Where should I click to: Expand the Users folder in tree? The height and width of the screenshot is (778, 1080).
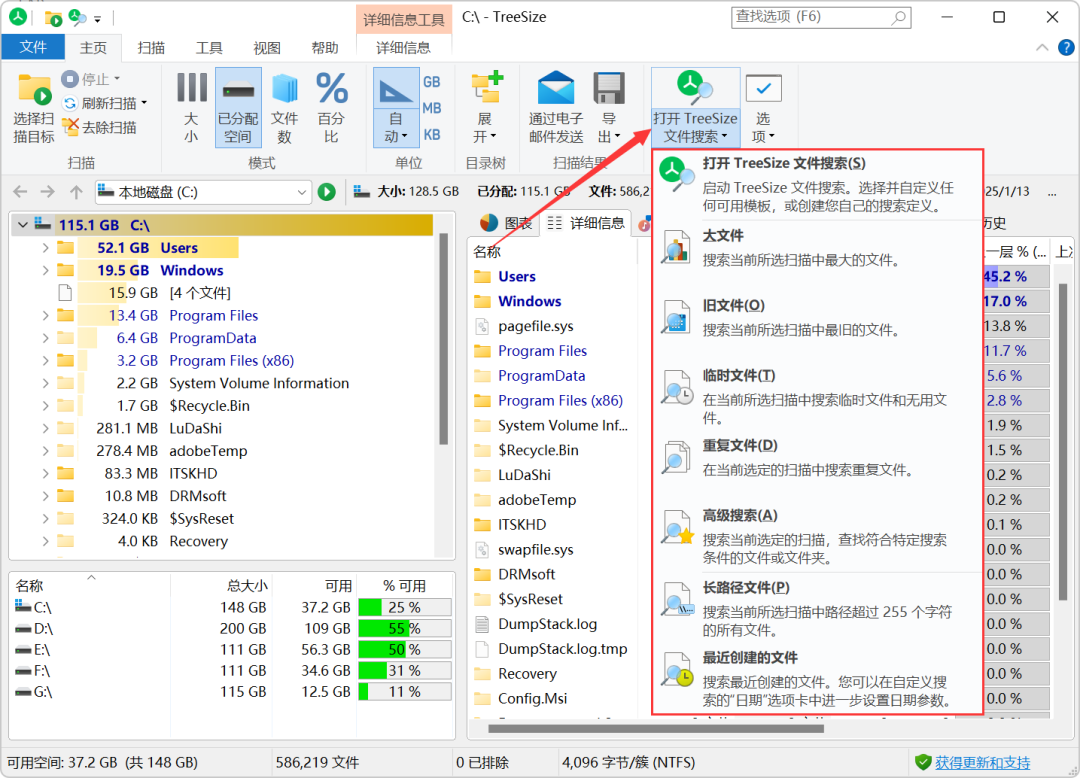click(x=45, y=248)
